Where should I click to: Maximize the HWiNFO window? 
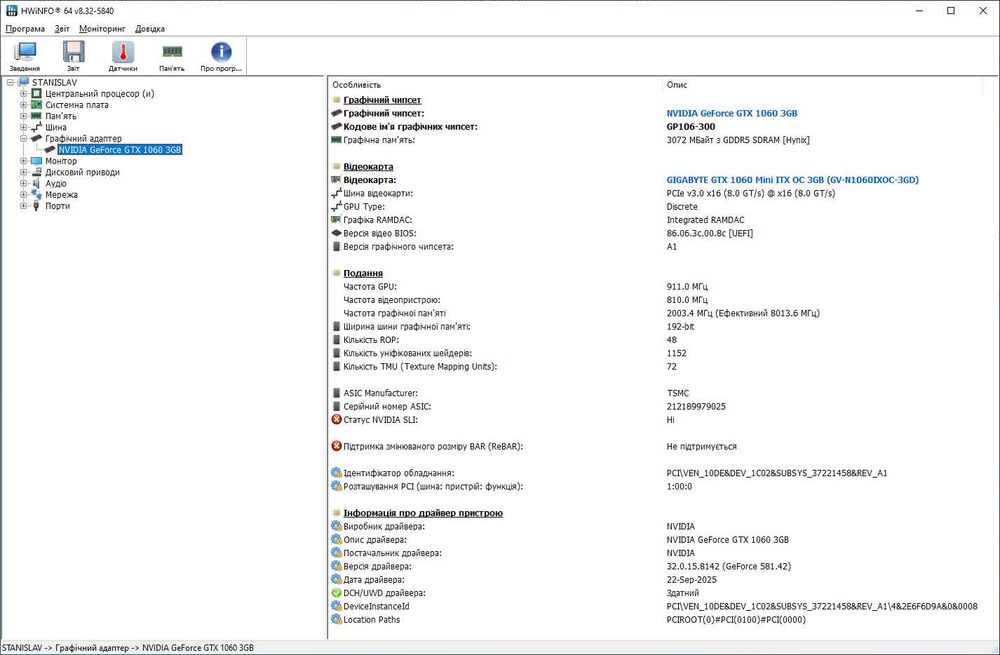pos(951,11)
